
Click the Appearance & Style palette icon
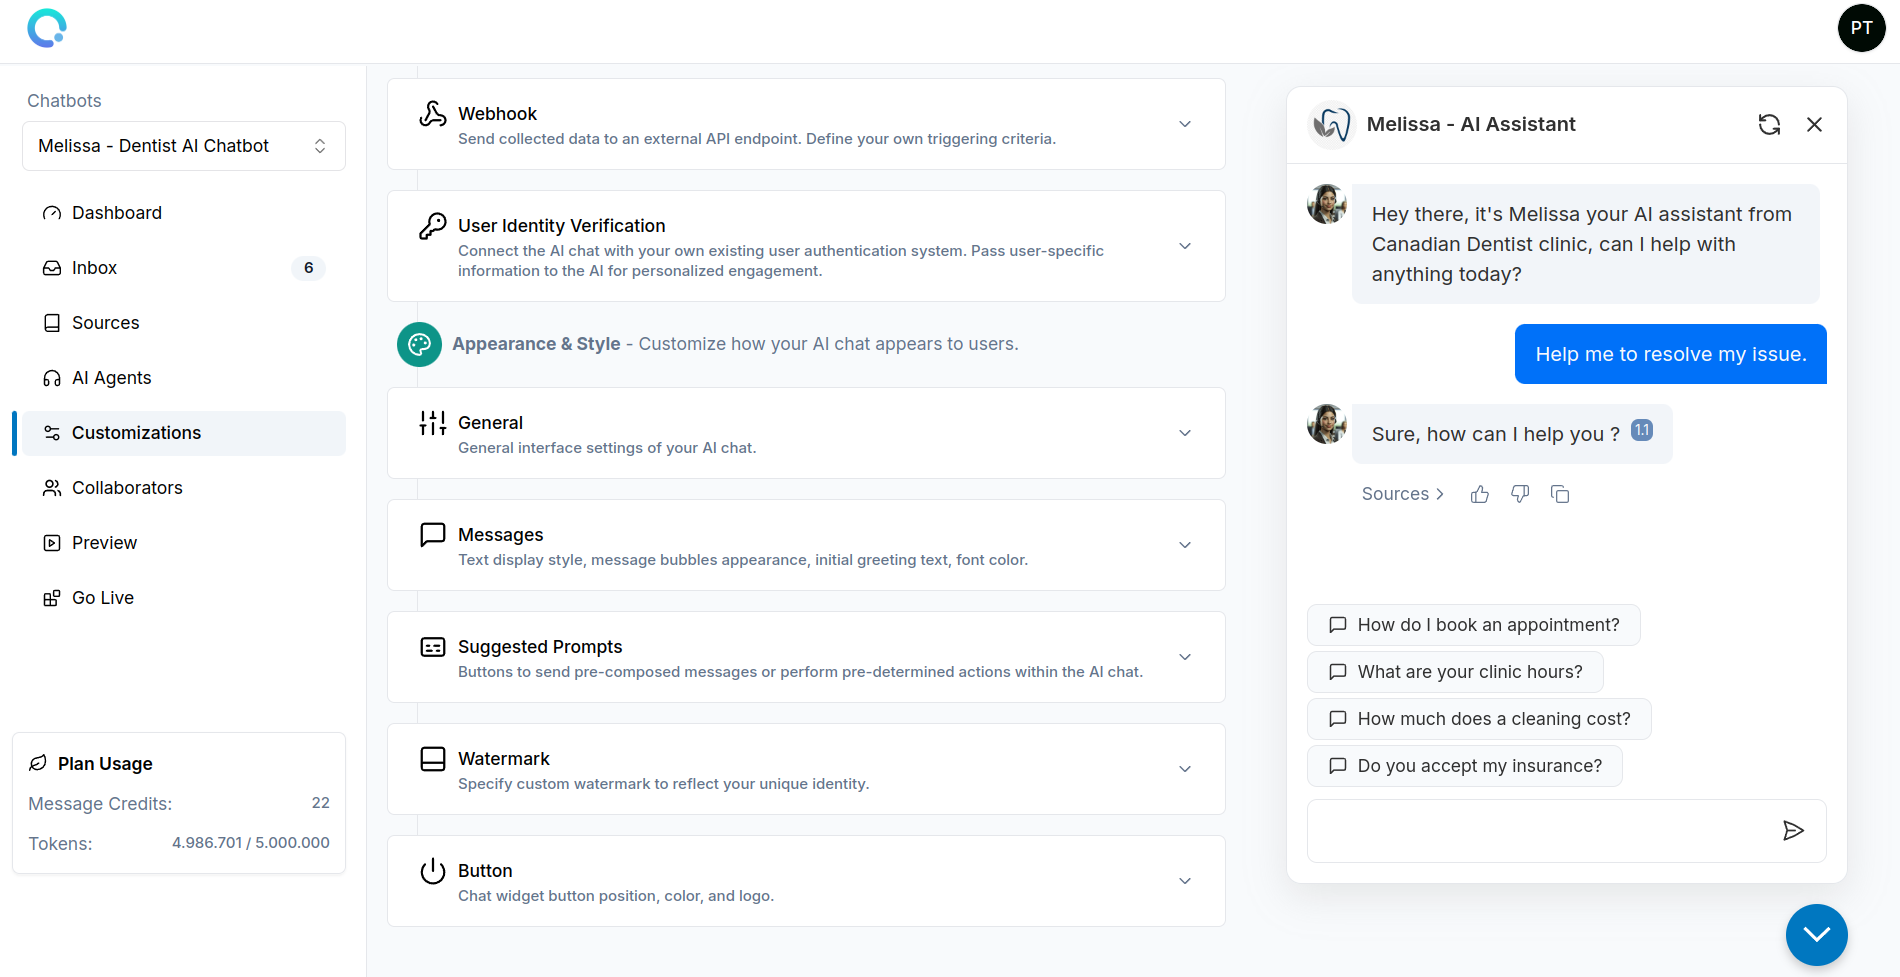(x=419, y=344)
